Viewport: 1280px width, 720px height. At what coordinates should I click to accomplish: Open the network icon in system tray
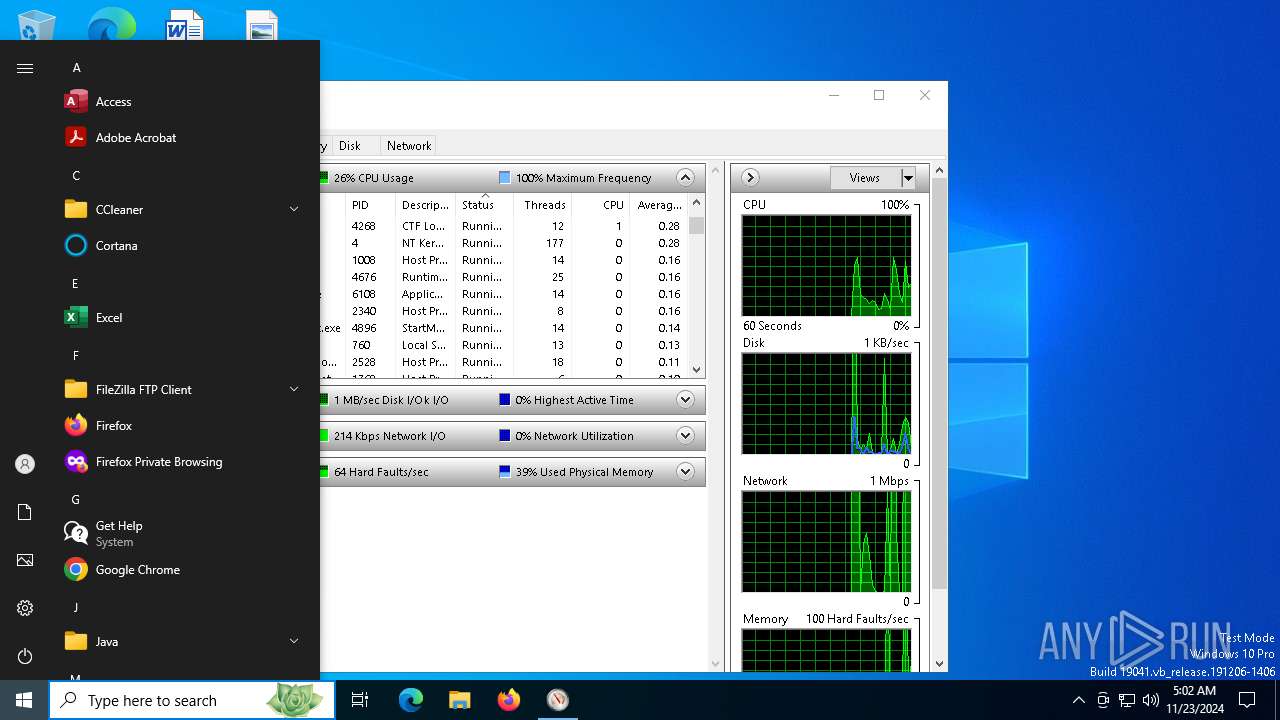pyautogui.click(x=1127, y=700)
